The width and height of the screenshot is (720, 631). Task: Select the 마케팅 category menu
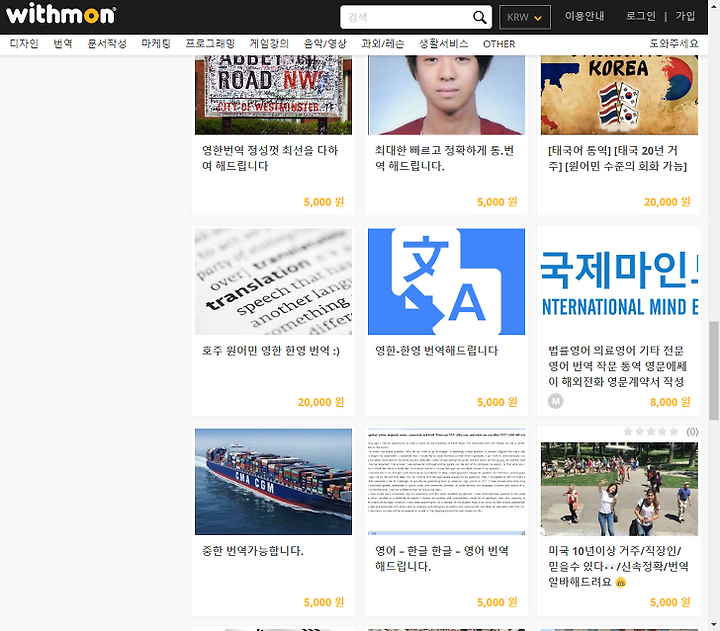point(156,44)
